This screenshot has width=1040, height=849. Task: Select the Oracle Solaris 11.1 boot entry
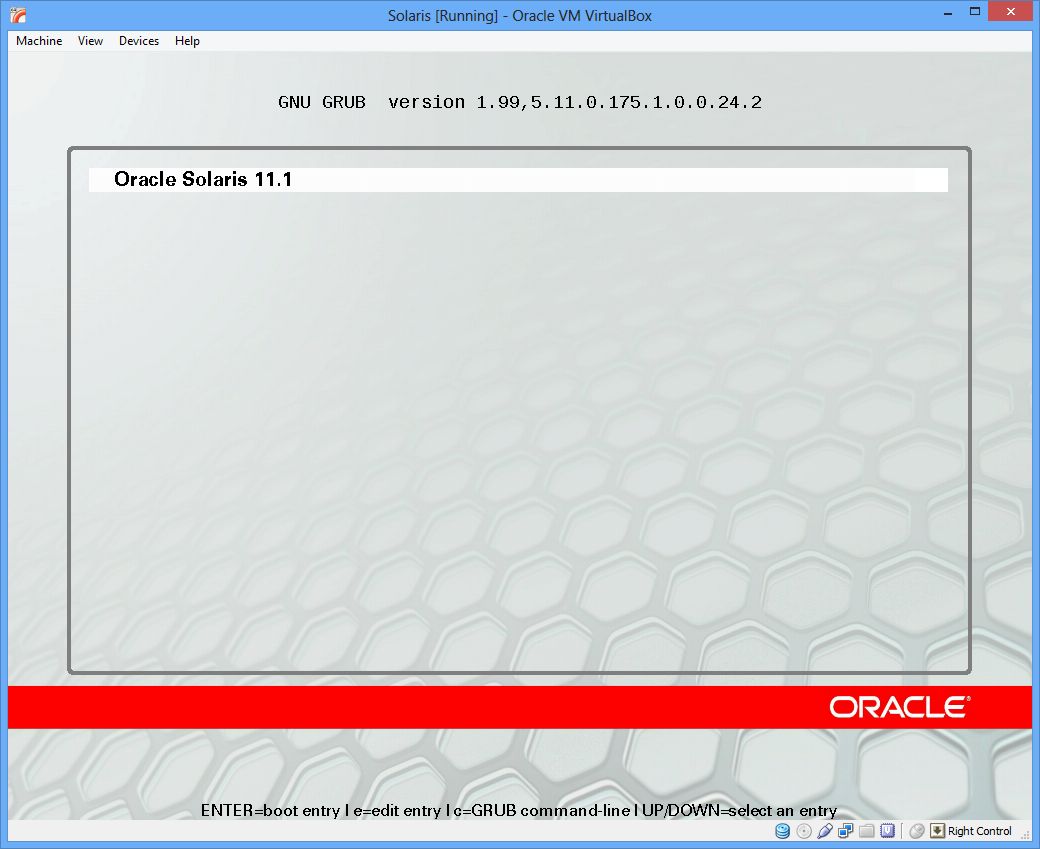pyautogui.click(x=518, y=180)
